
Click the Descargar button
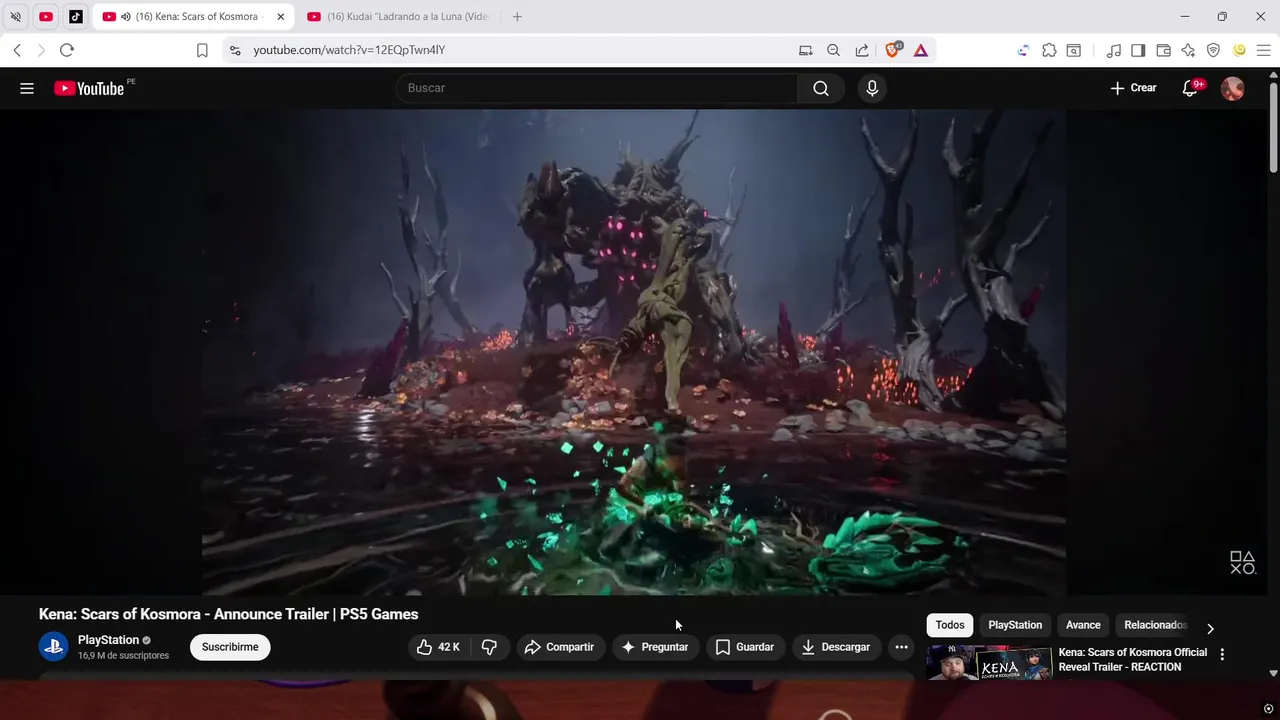(836, 647)
